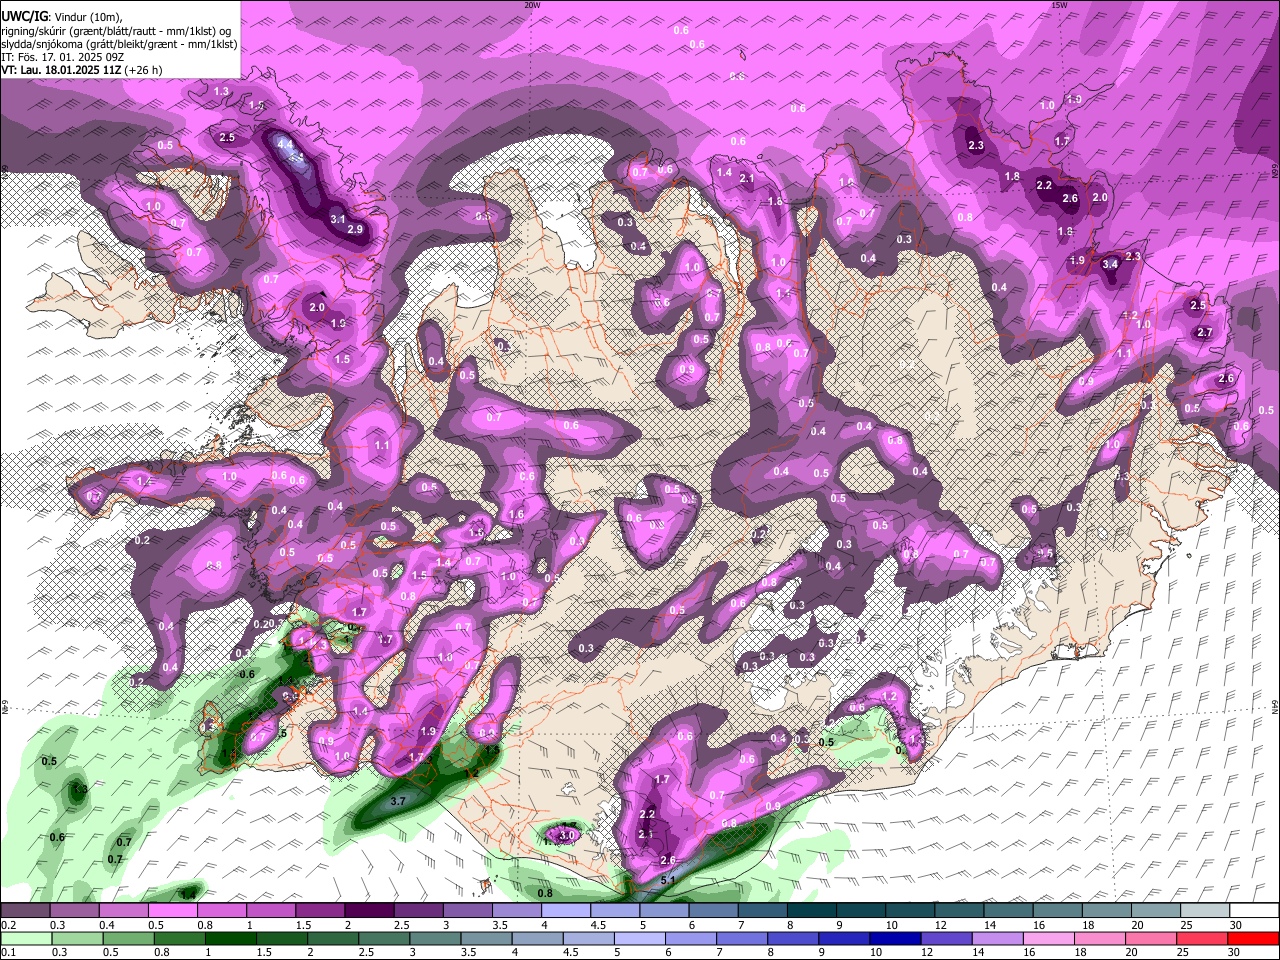Click the '4.4' snowfall value on the map
The image size is (1280, 960).
point(285,144)
